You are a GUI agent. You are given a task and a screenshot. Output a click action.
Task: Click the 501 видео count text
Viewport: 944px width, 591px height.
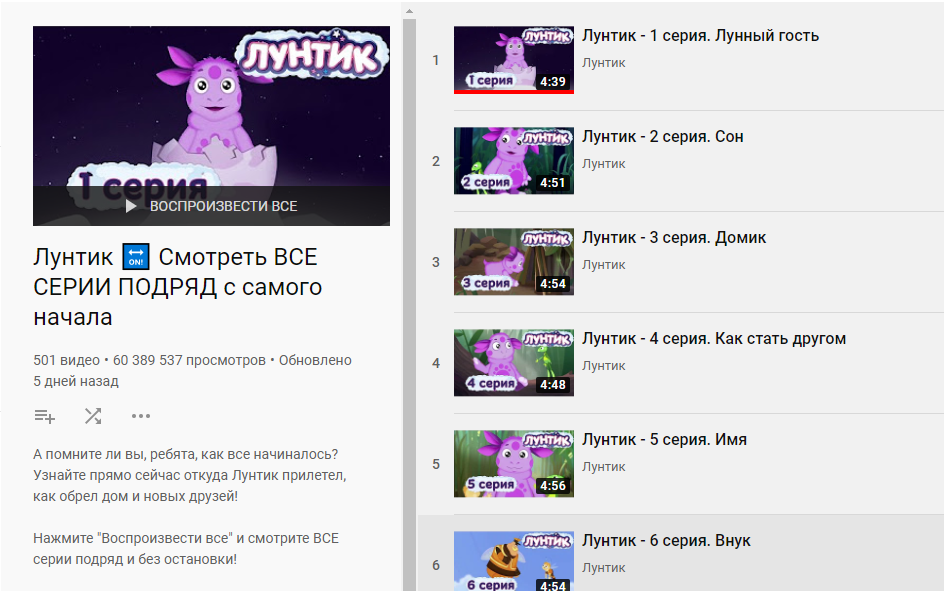click(x=66, y=360)
